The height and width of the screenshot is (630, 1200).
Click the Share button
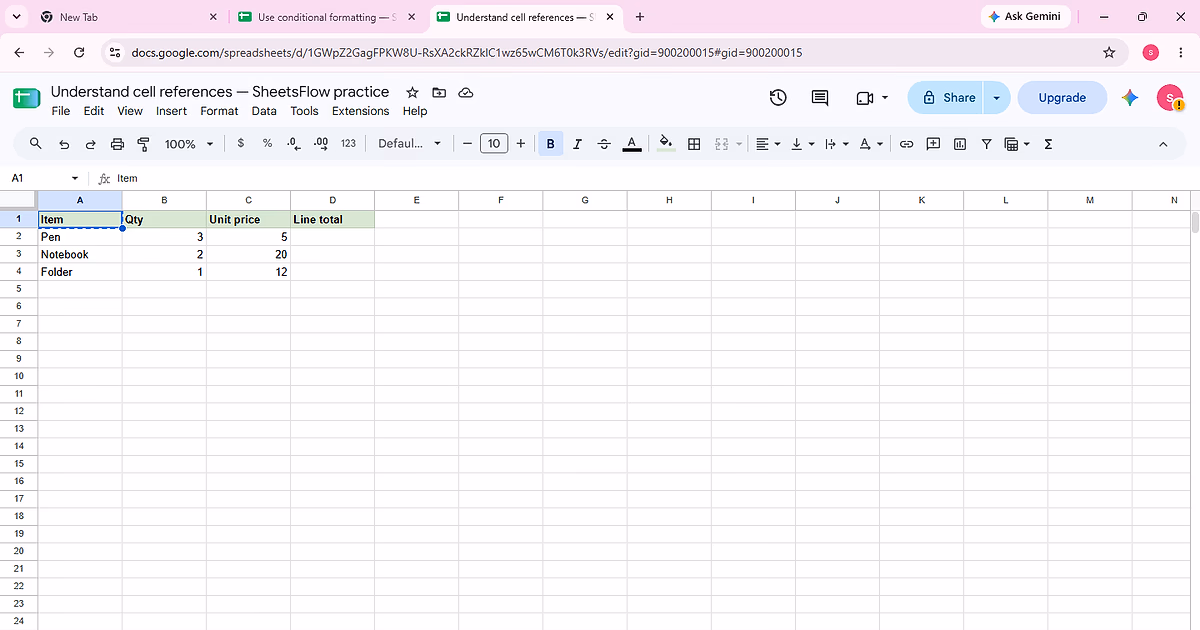tap(946, 97)
